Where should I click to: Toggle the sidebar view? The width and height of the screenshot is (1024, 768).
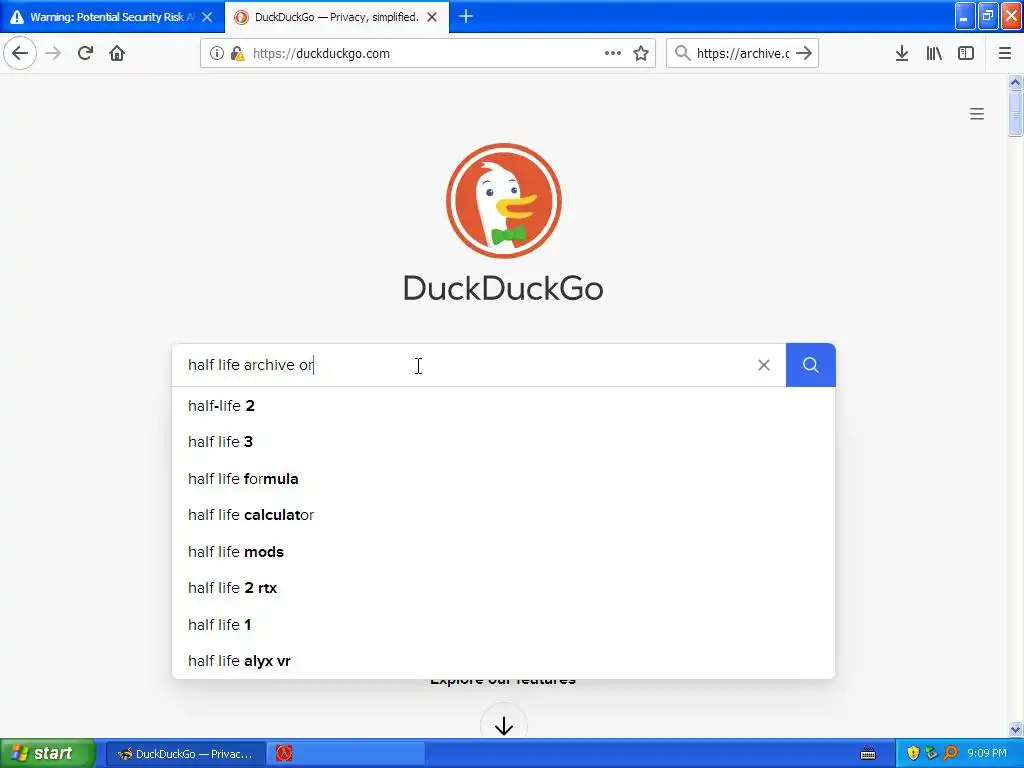point(966,53)
